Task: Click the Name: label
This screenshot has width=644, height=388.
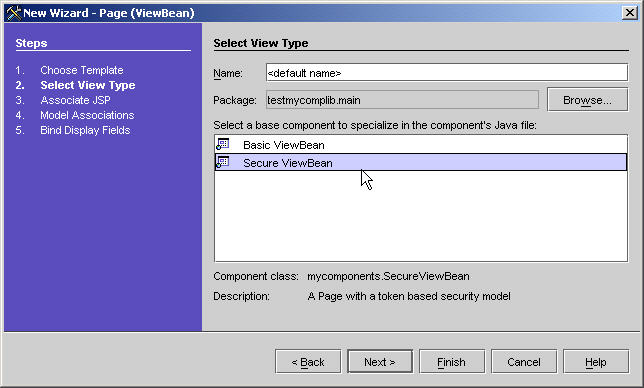Action: [228, 73]
